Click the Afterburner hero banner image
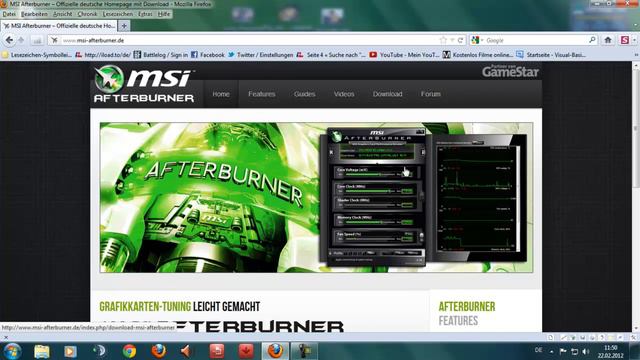The height and width of the screenshot is (360, 640). 316,198
